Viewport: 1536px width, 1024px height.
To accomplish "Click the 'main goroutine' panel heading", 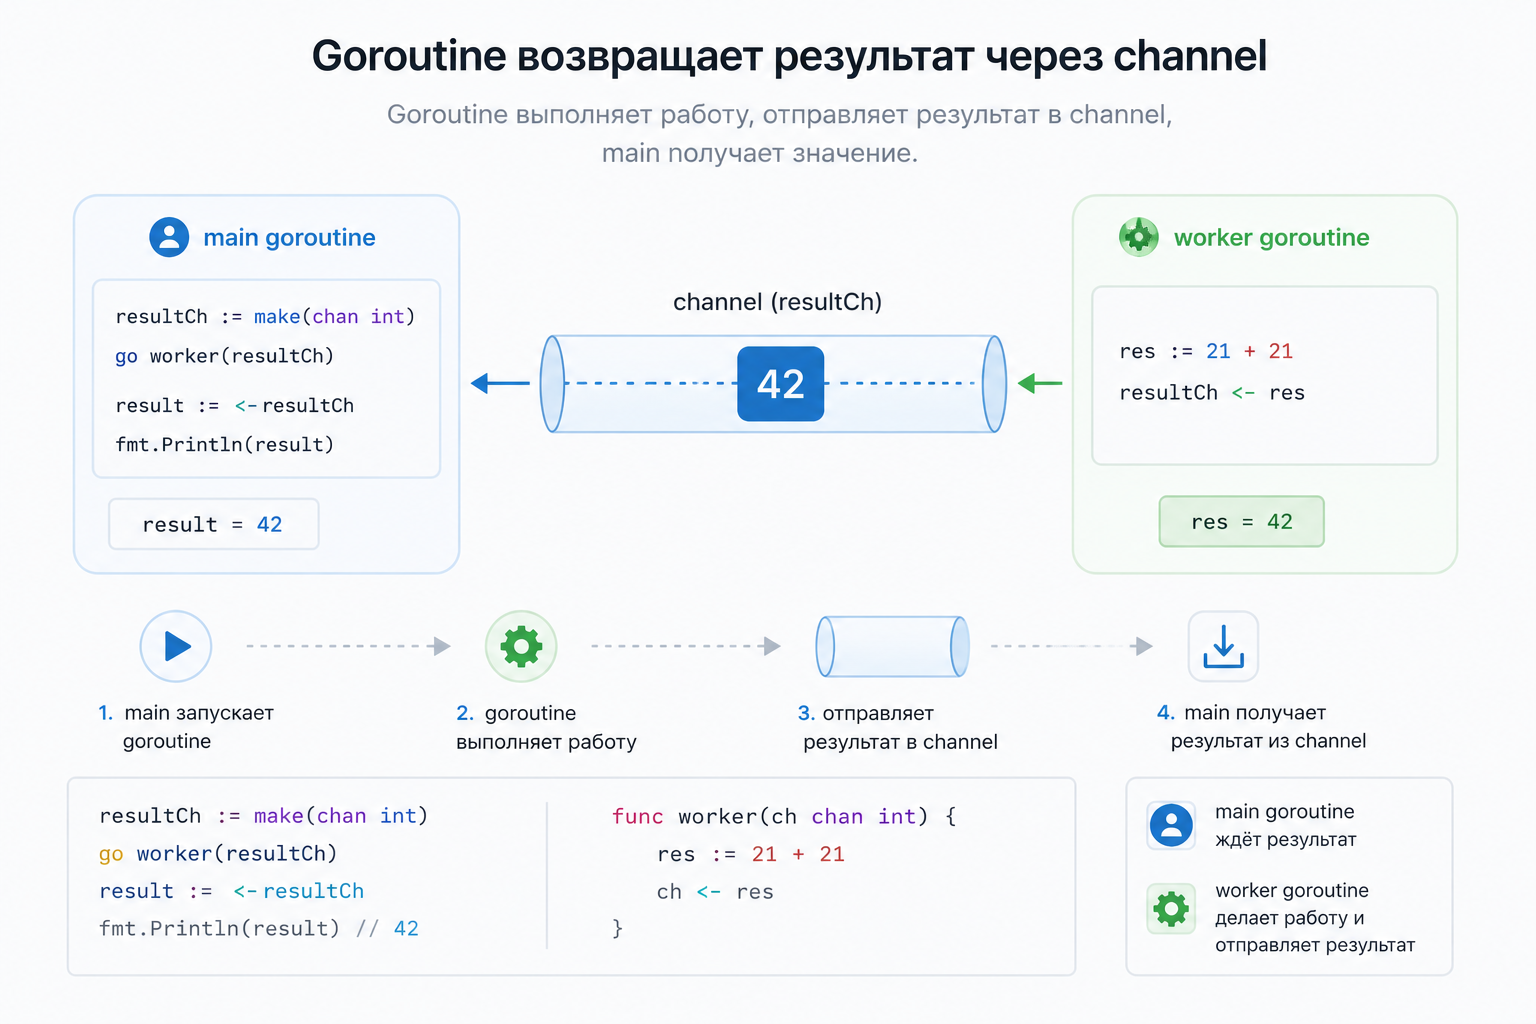I will click(289, 237).
